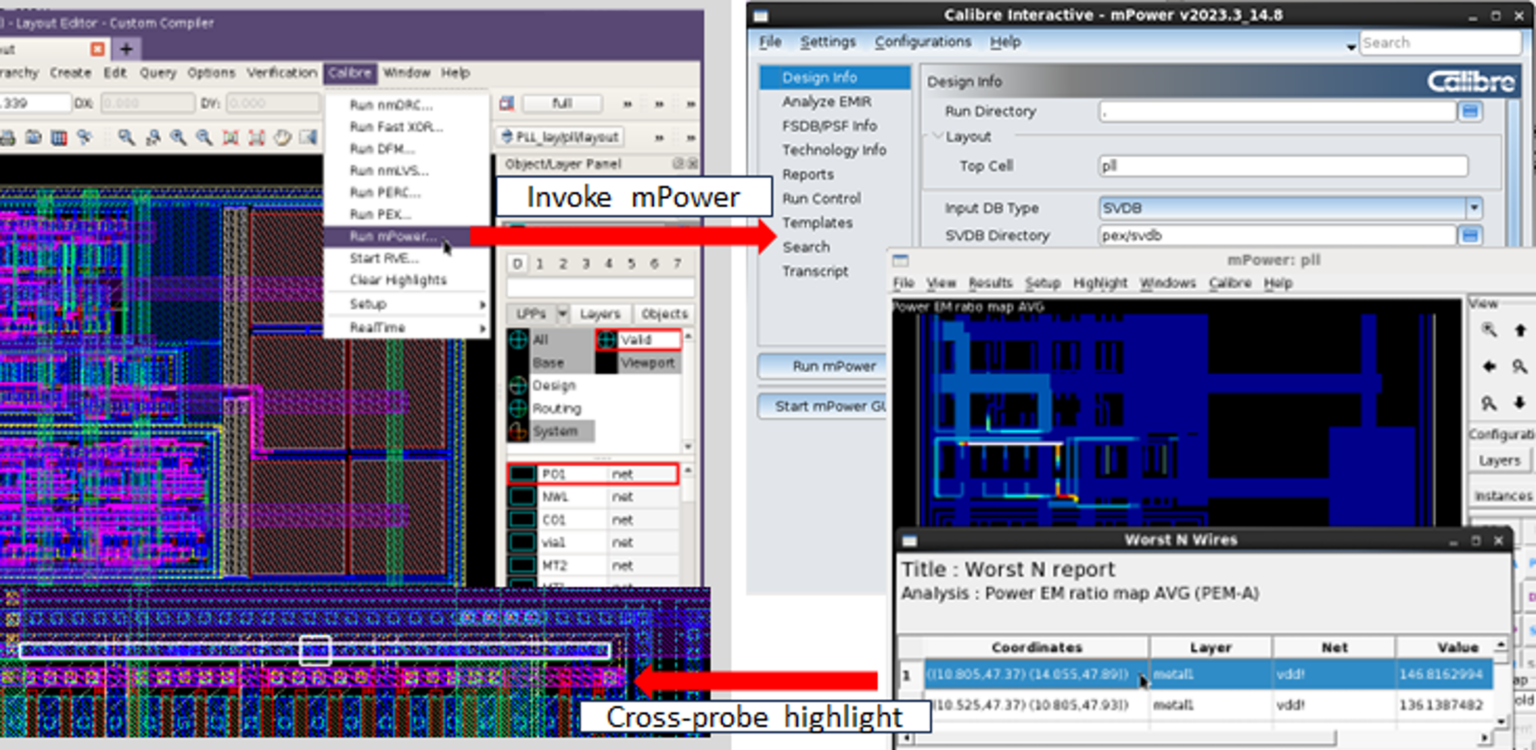Select the zoom-out tool in mPower View panel
1536x750 pixels.
1489,404
